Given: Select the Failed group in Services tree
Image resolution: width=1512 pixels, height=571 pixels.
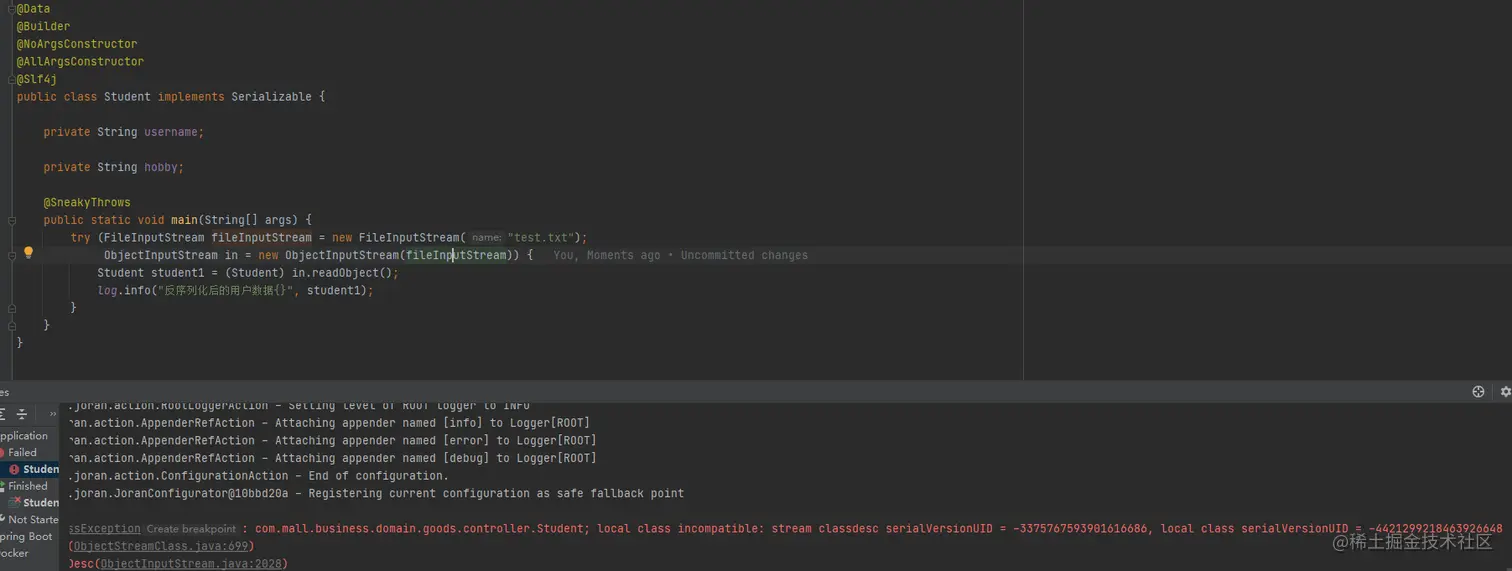Looking at the screenshot, I should coord(22,452).
